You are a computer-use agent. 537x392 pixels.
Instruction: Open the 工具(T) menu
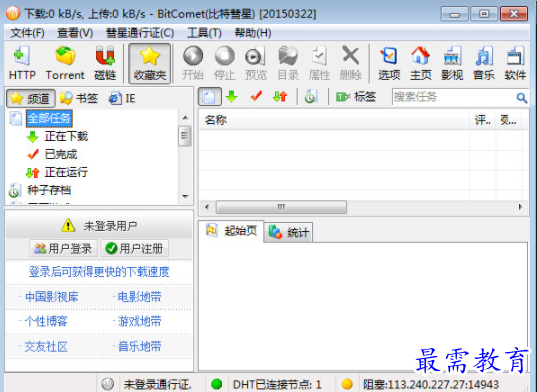point(204,33)
